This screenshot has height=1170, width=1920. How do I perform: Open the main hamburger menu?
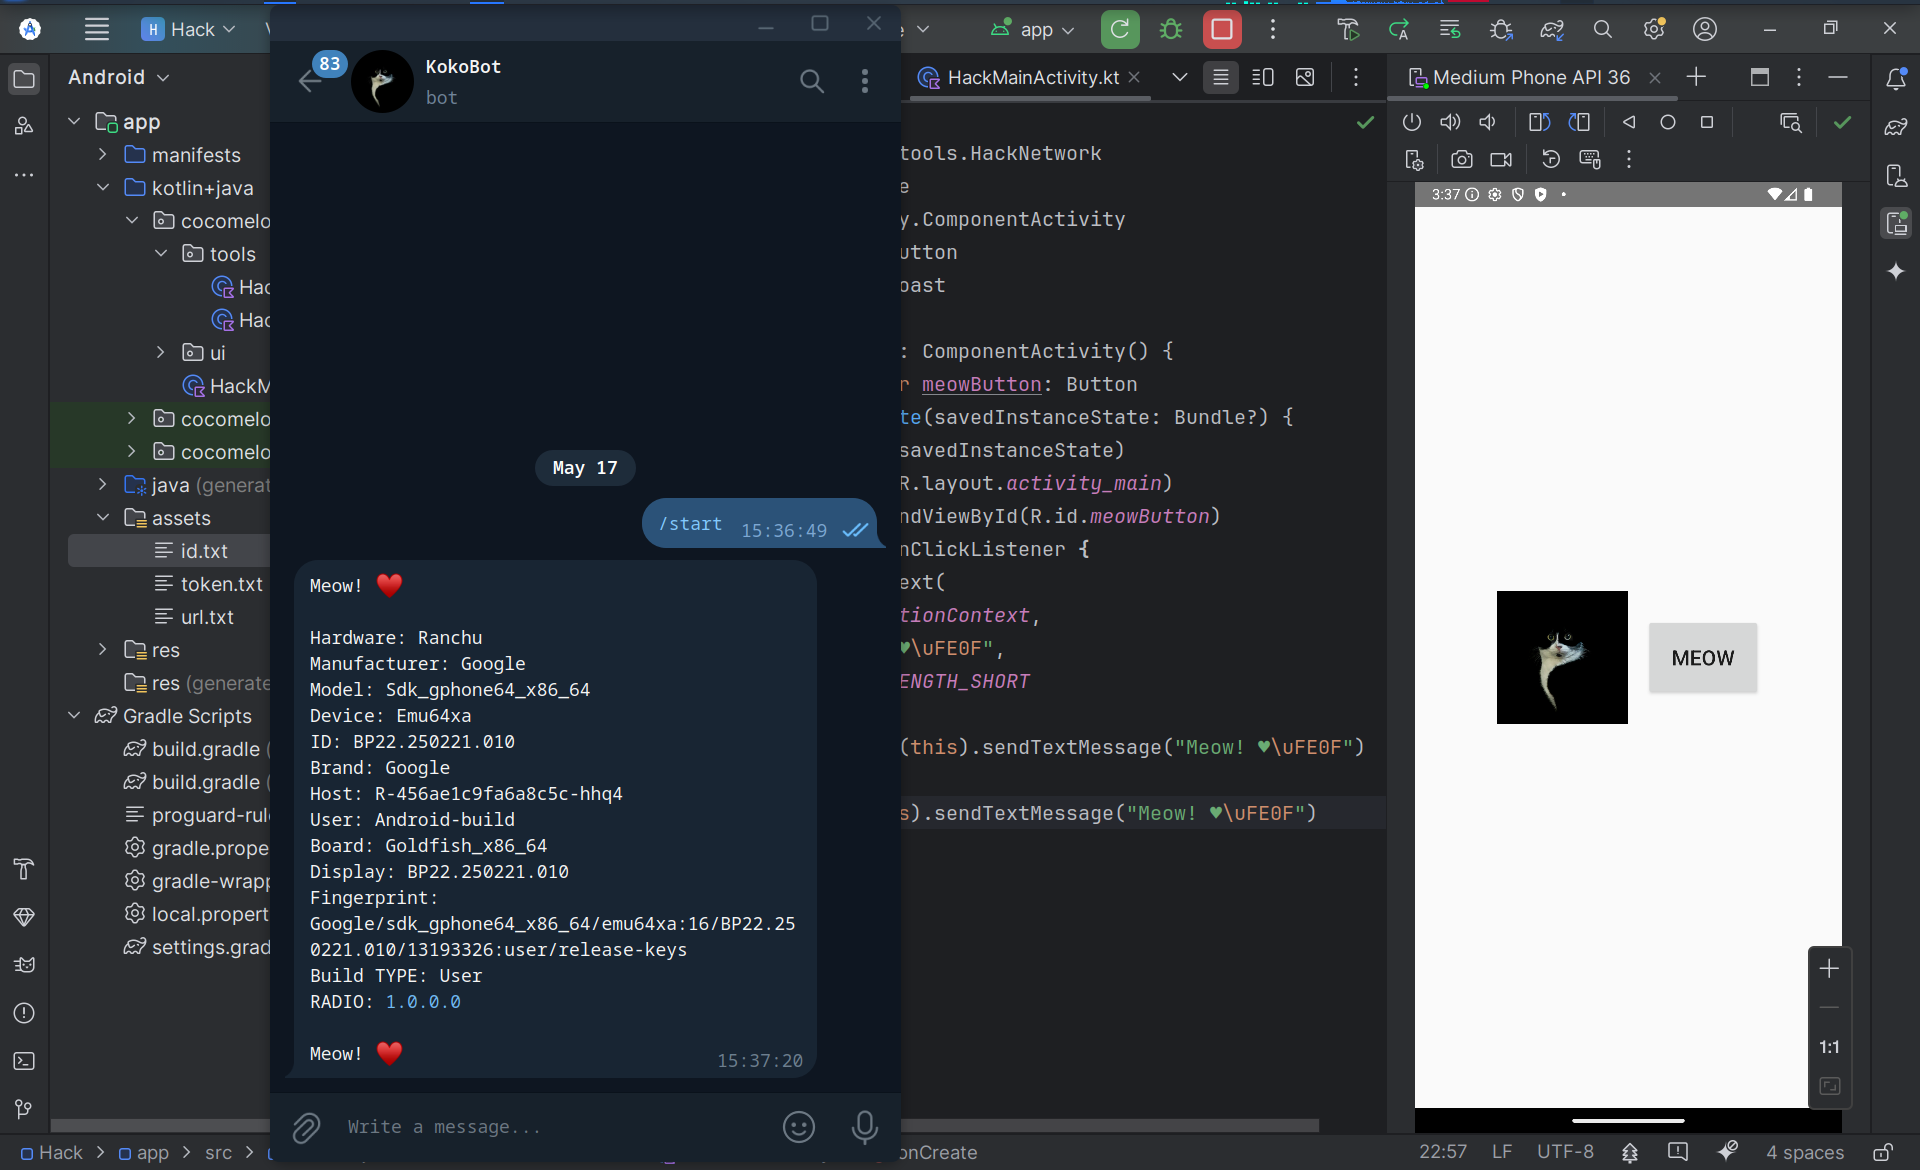pyautogui.click(x=96, y=29)
